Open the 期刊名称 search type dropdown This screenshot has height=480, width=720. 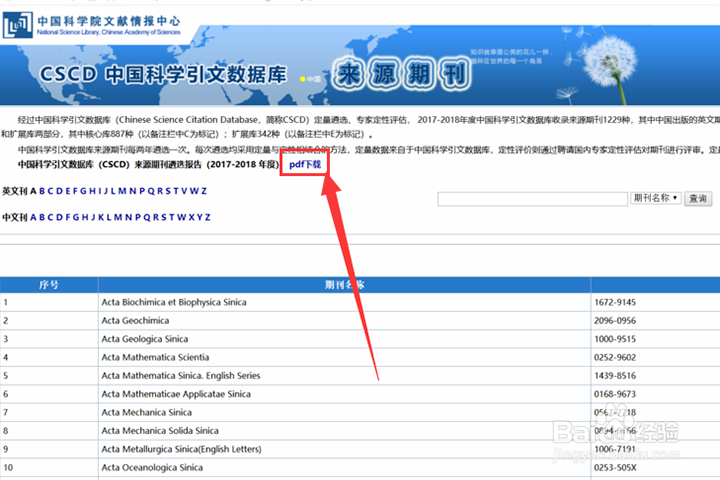[x=655, y=198]
